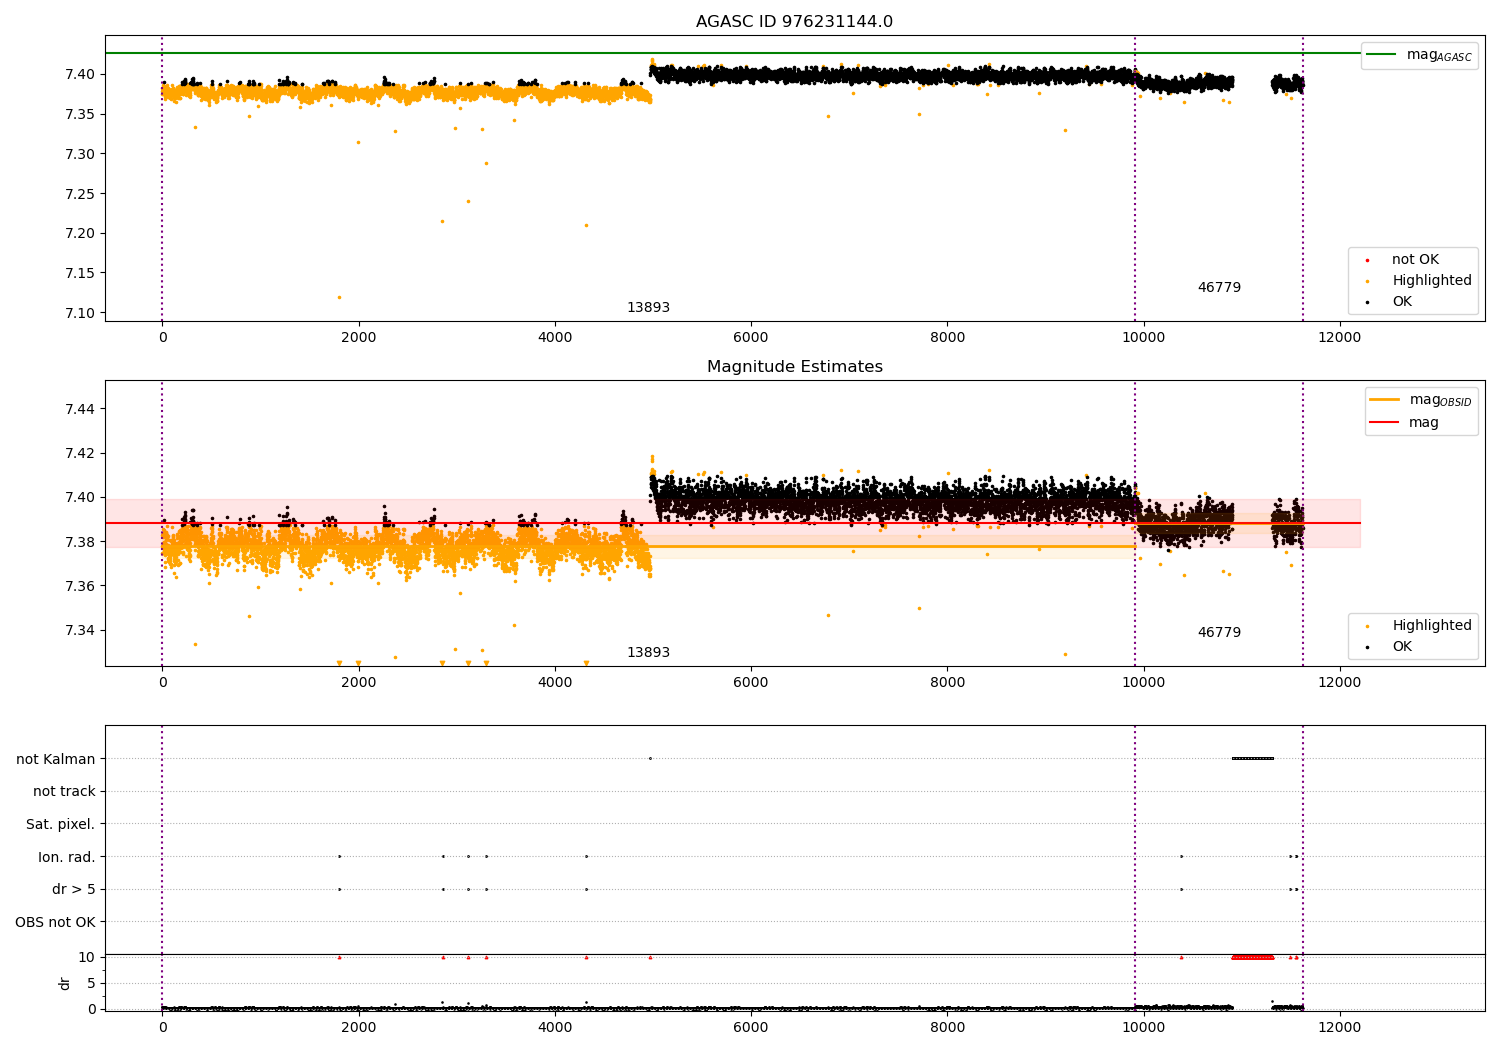Screen dimensions: 1500x1050
Task: Click the 'Sat. pixel.' axis label
Action: 60,824
